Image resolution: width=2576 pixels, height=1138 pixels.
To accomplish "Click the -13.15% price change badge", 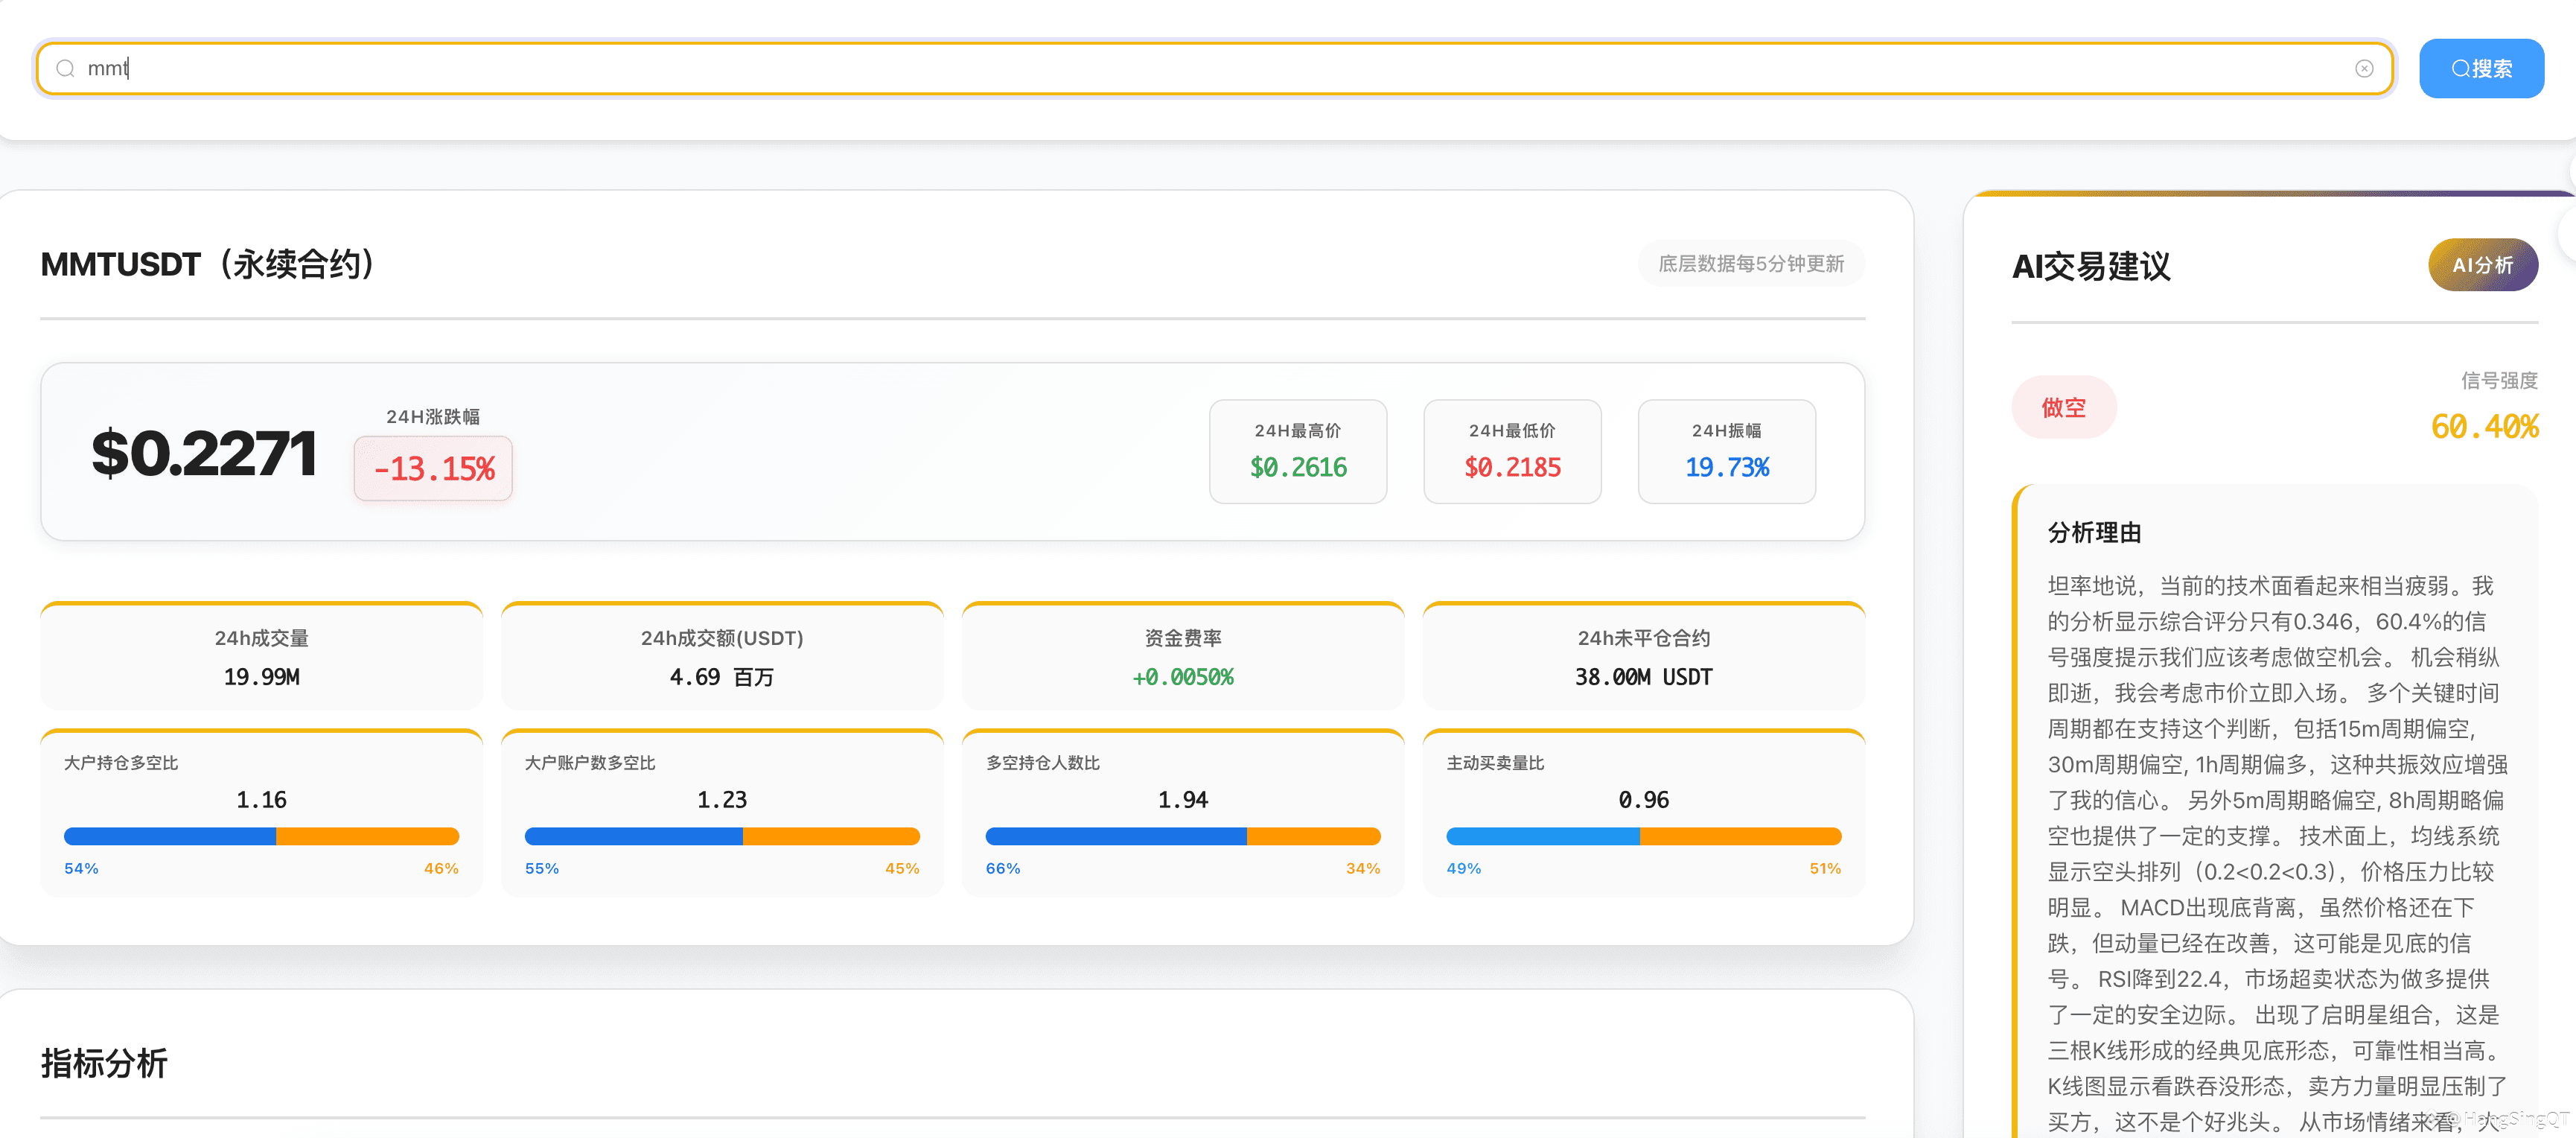I will 433,468.
